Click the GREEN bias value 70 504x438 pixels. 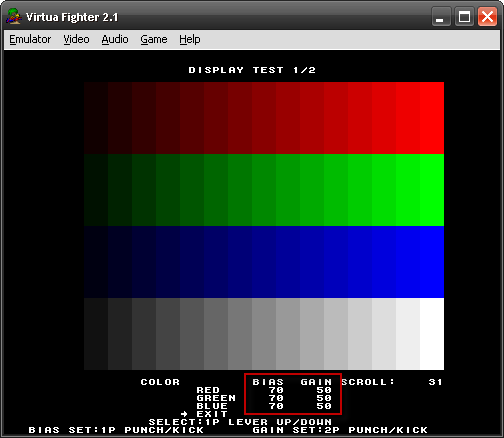coord(276,398)
